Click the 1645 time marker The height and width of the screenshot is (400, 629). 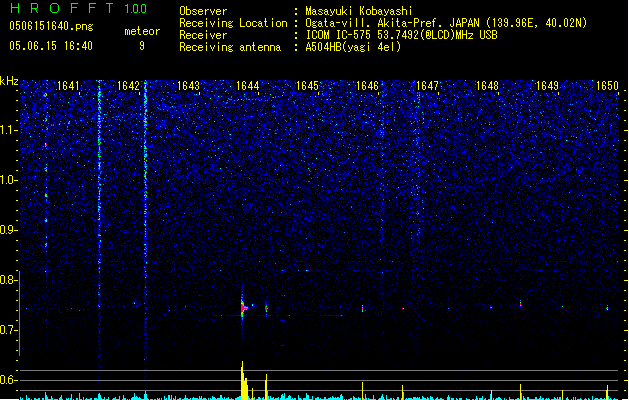(307, 86)
